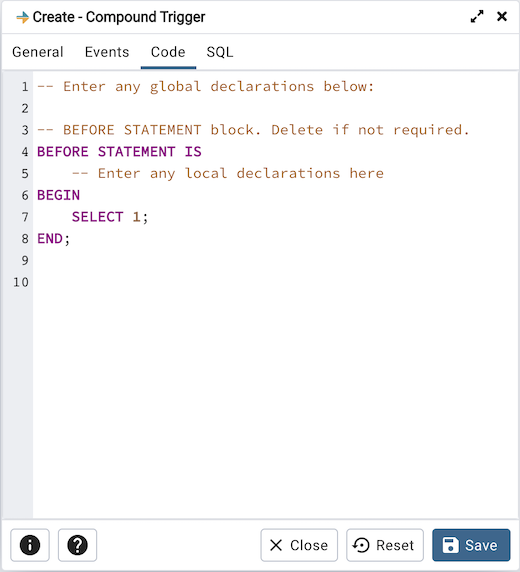This screenshot has height=572, width=520.
Task: Switch to the Events tab
Action: click(107, 52)
